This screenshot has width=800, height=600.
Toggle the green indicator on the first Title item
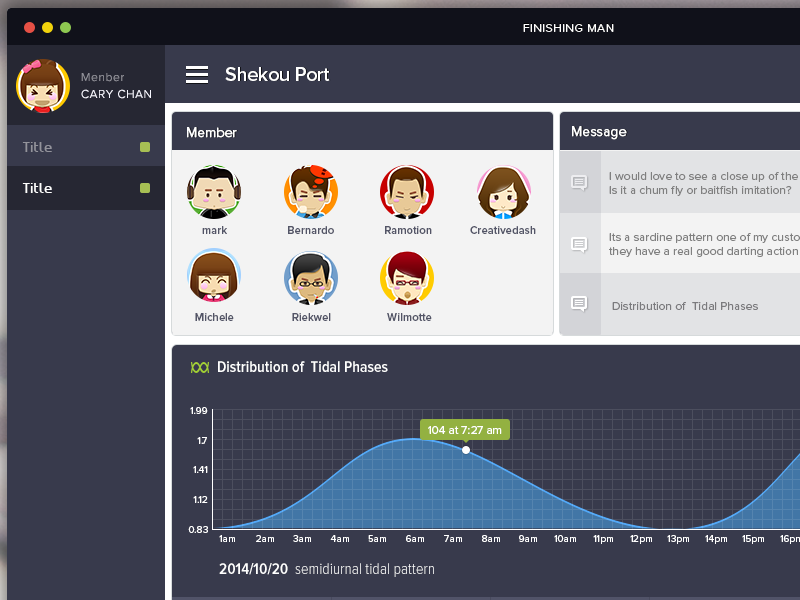(145, 147)
